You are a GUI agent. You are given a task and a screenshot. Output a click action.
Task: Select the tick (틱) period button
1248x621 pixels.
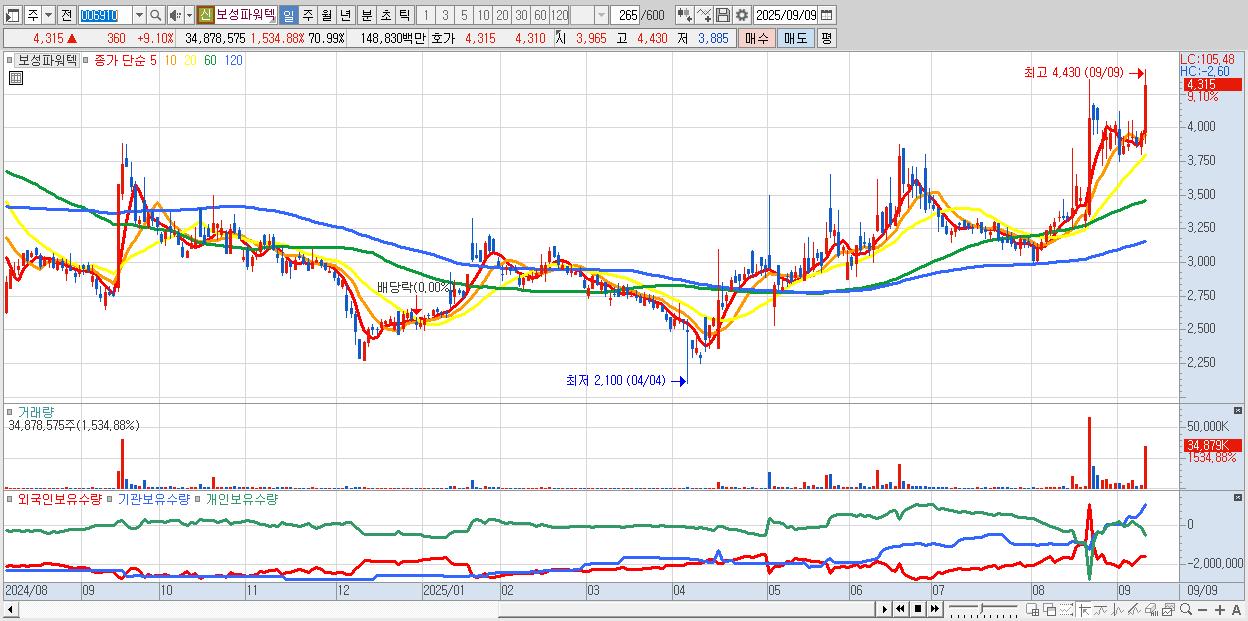(x=404, y=15)
